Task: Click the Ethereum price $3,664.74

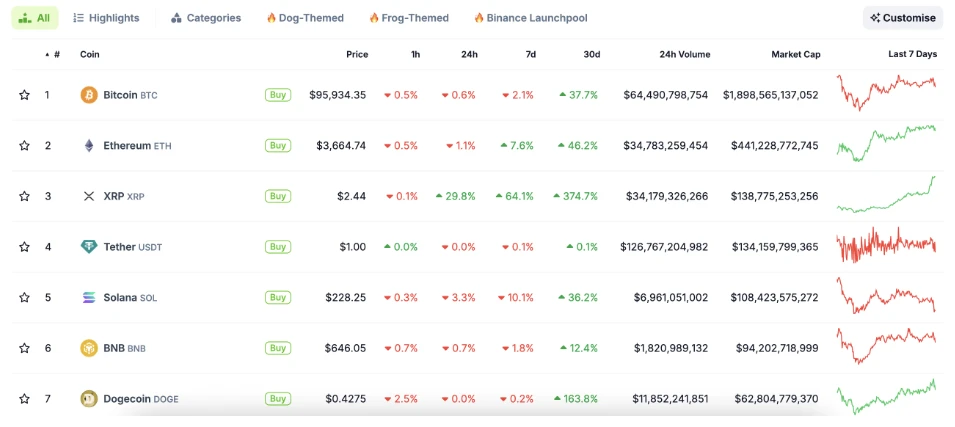Action: pos(341,146)
